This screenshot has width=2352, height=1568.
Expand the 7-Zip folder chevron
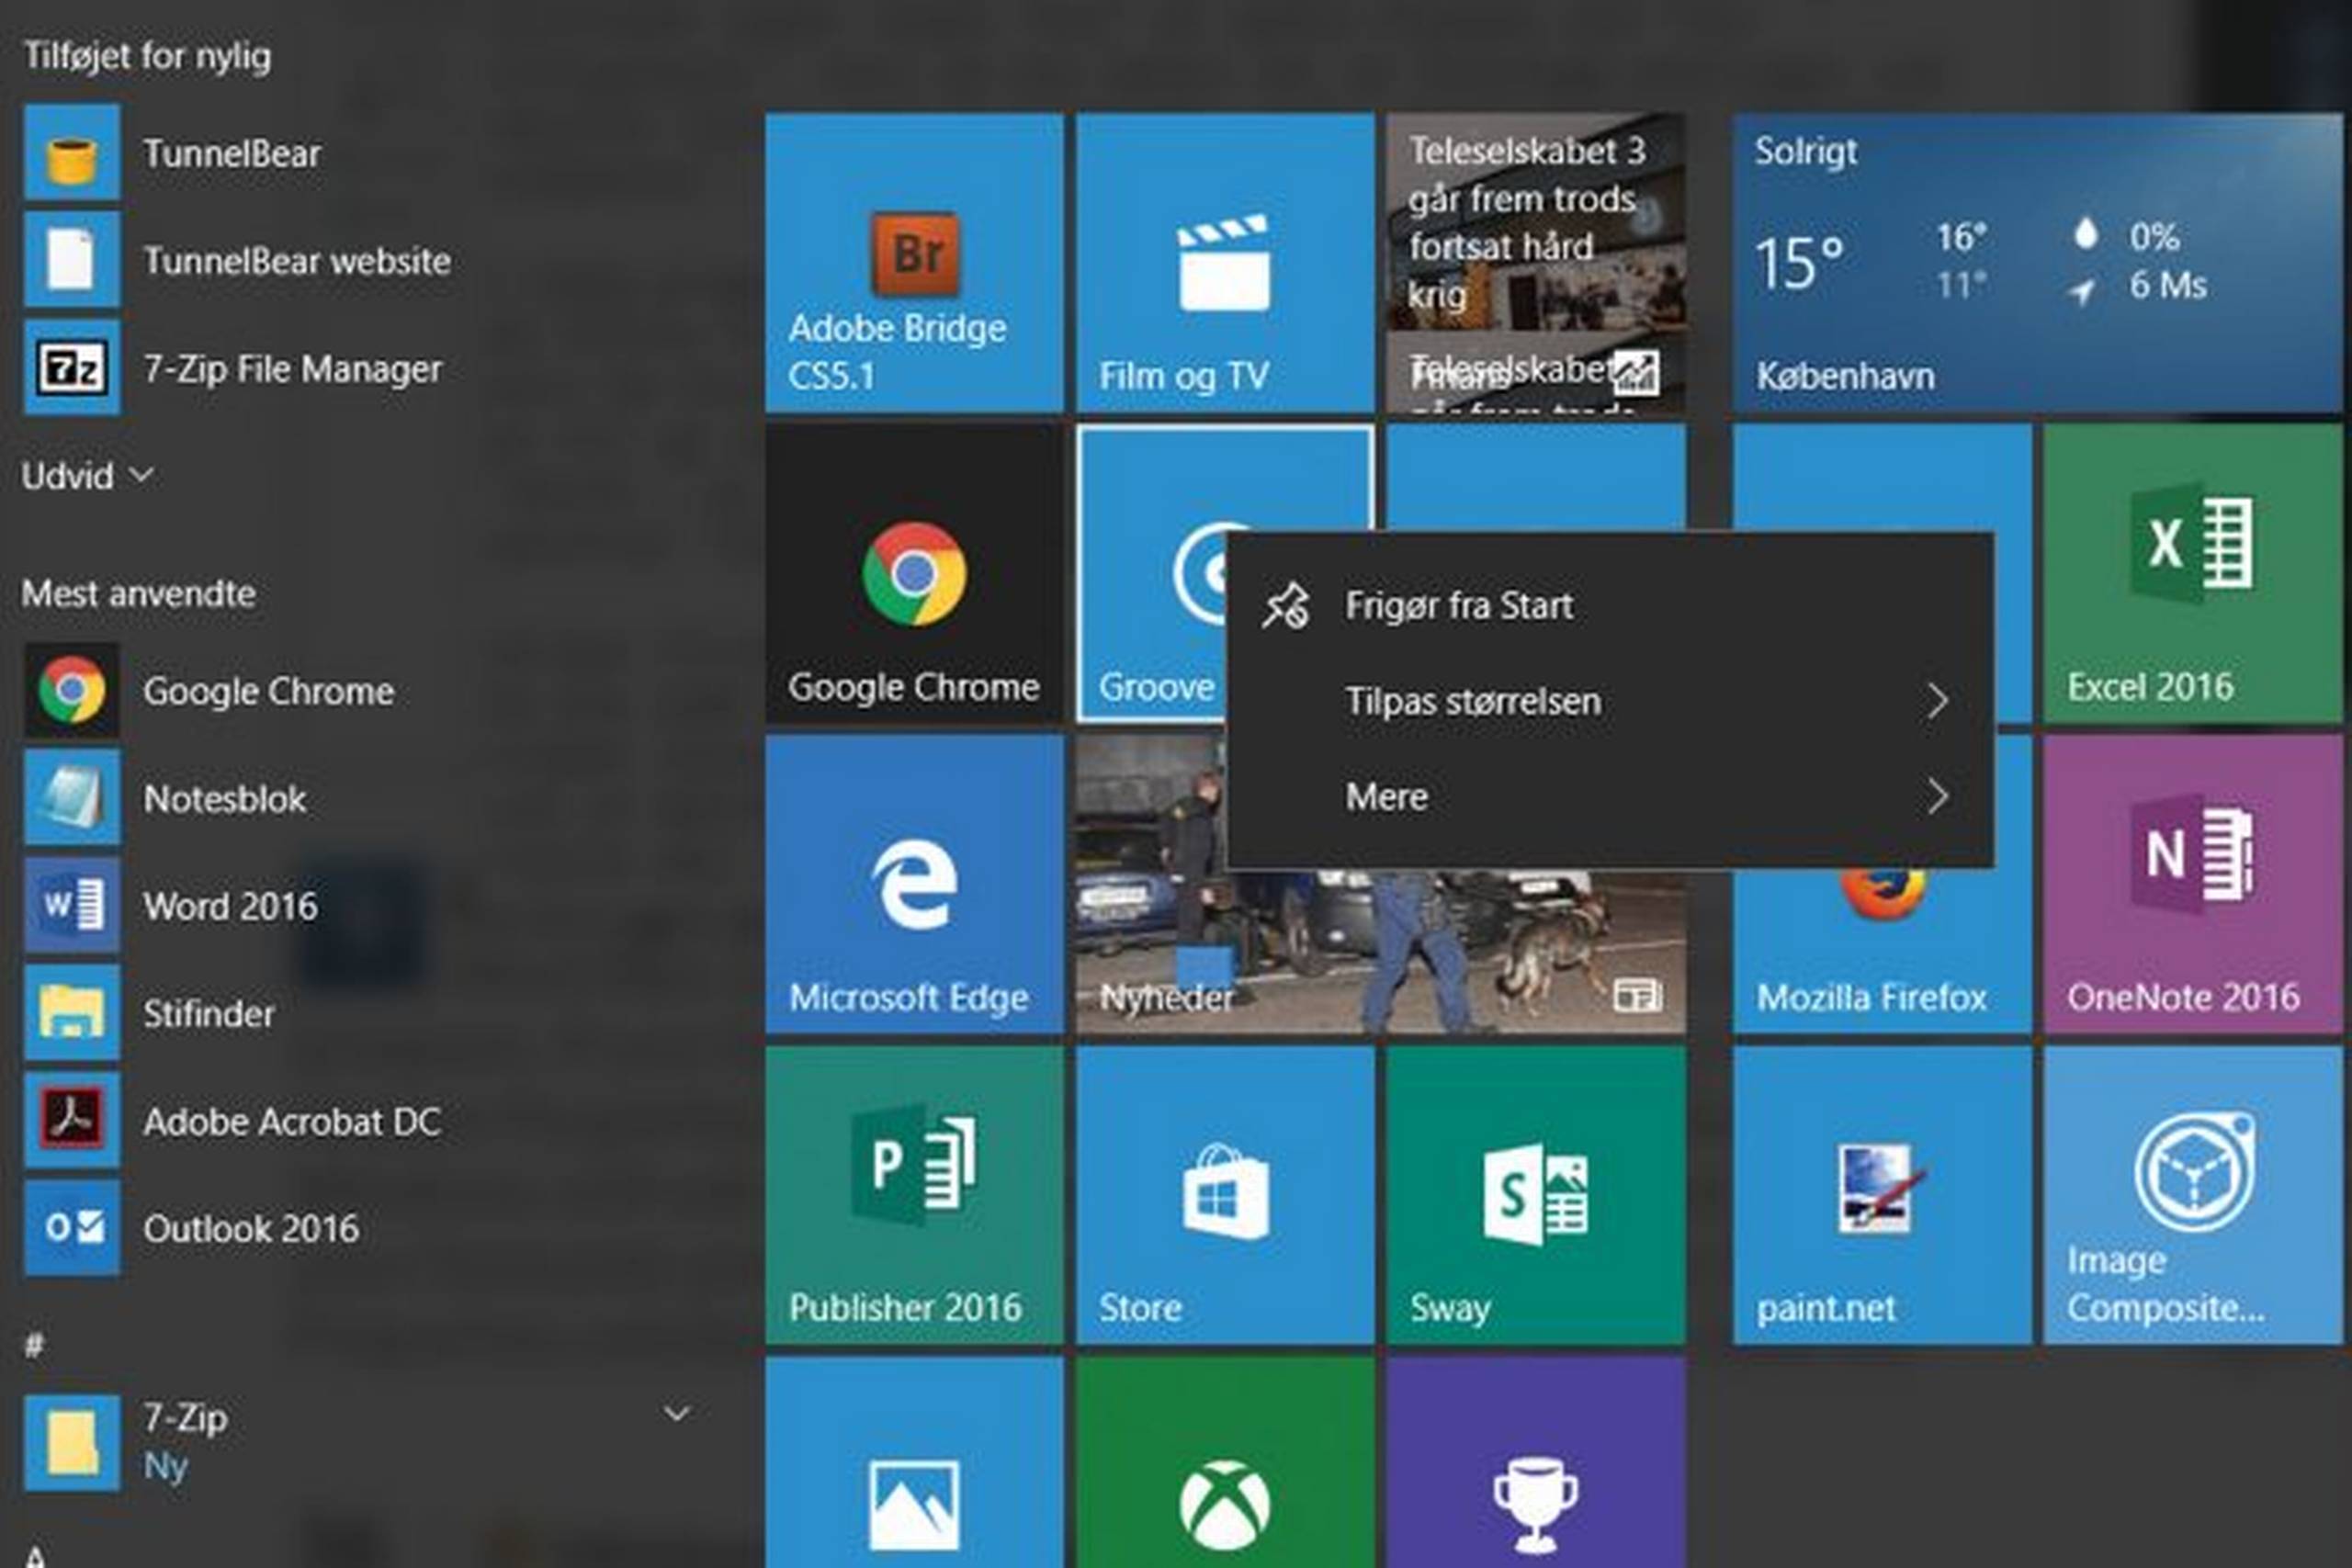point(677,1414)
